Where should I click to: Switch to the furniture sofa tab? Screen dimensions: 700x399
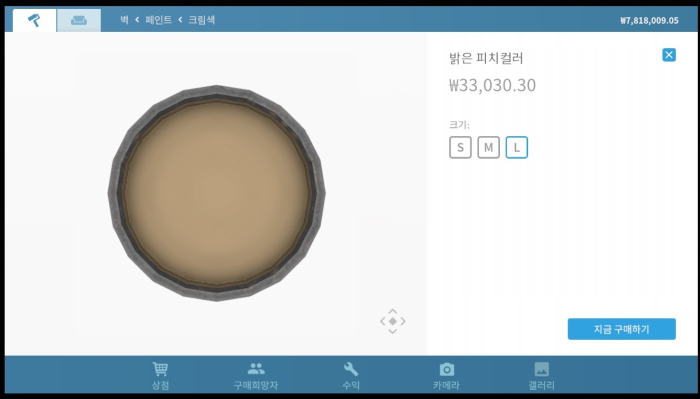(x=79, y=21)
